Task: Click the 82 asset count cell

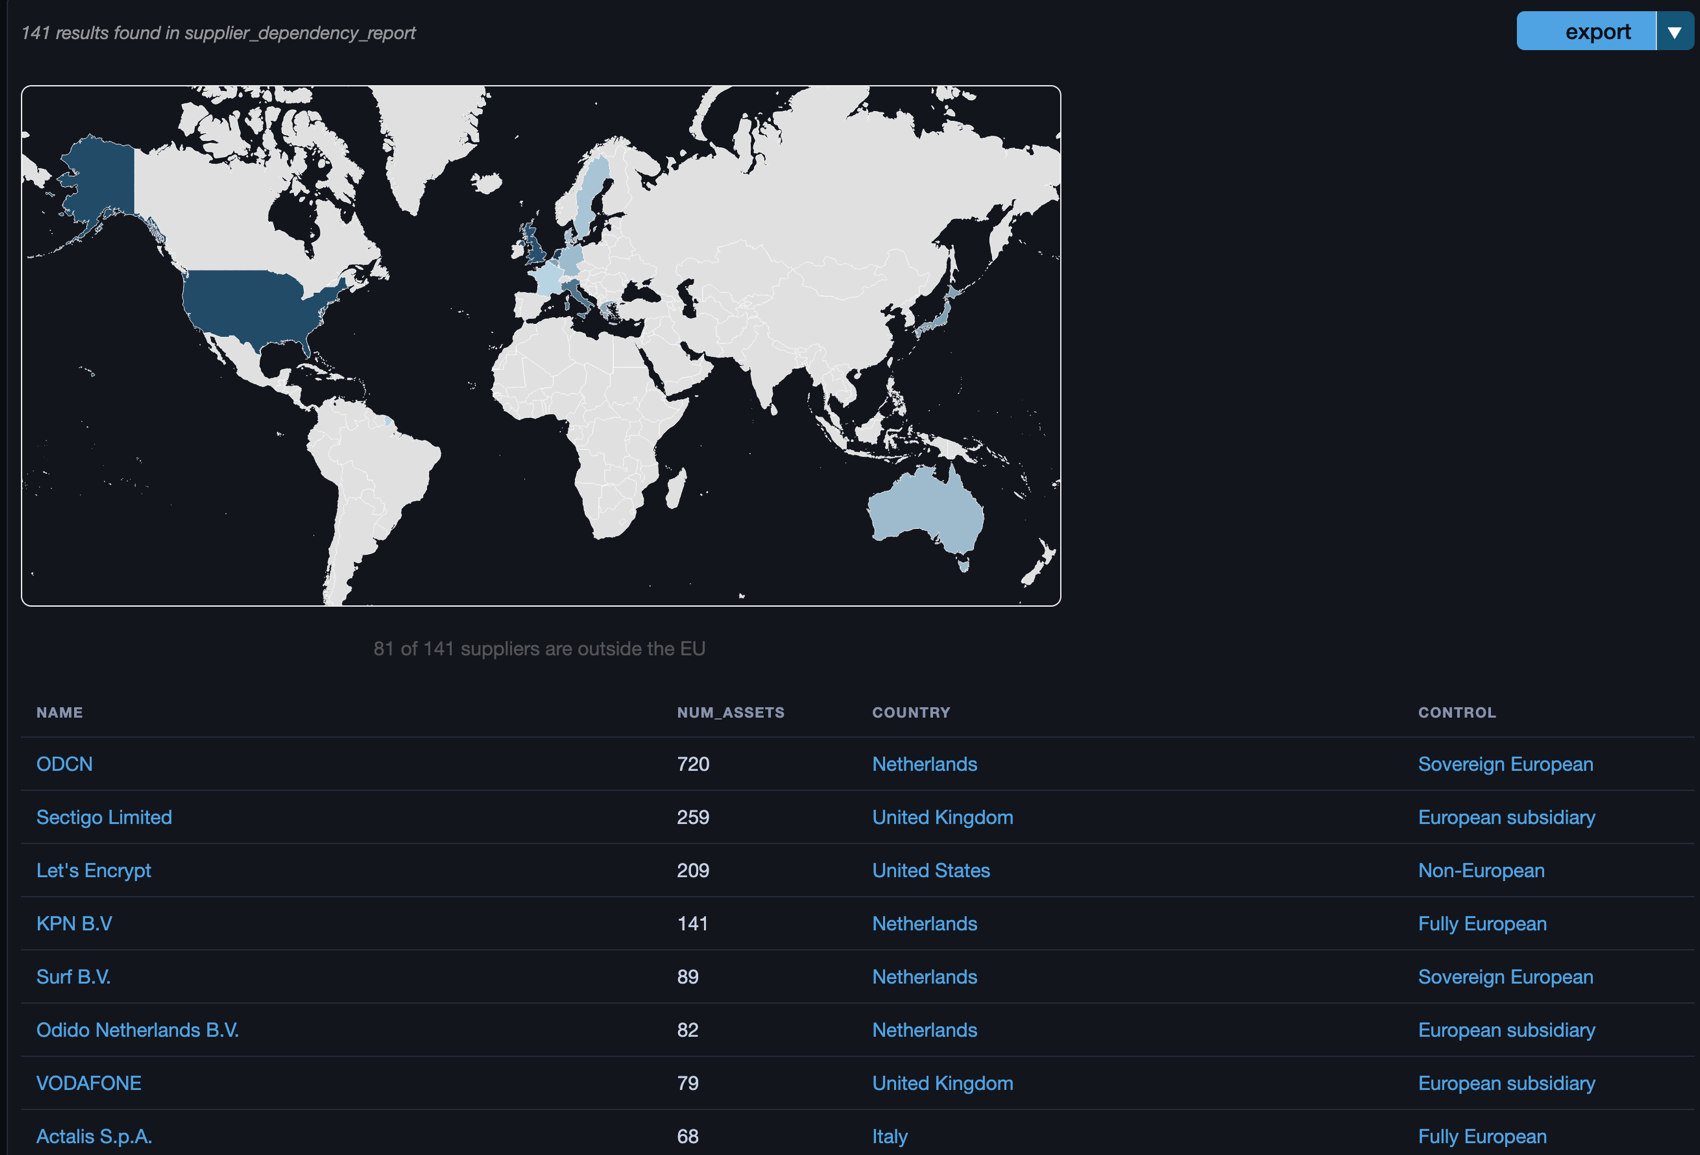Action: tap(688, 1030)
